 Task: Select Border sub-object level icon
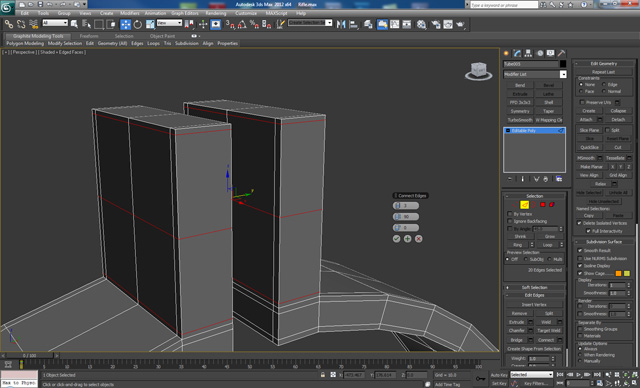tap(533, 204)
